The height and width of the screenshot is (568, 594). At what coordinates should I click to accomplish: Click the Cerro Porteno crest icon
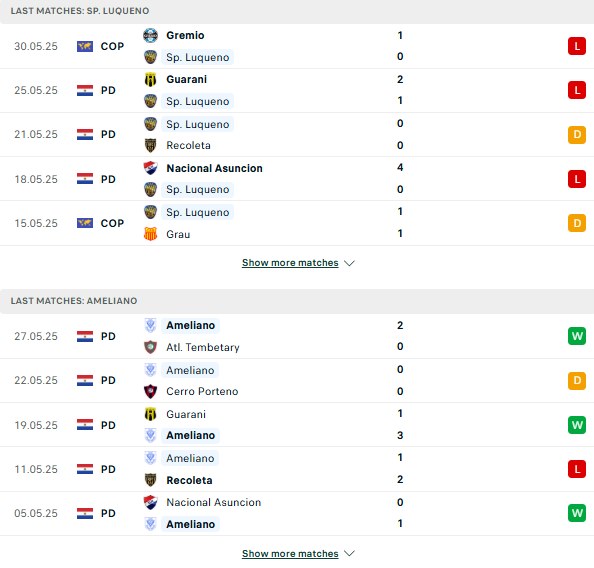tap(150, 391)
